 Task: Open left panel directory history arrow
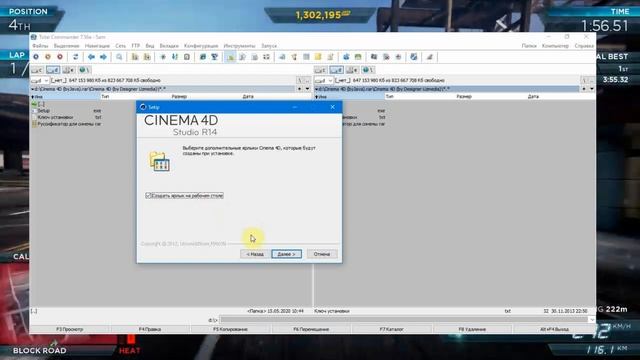[307, 89]
